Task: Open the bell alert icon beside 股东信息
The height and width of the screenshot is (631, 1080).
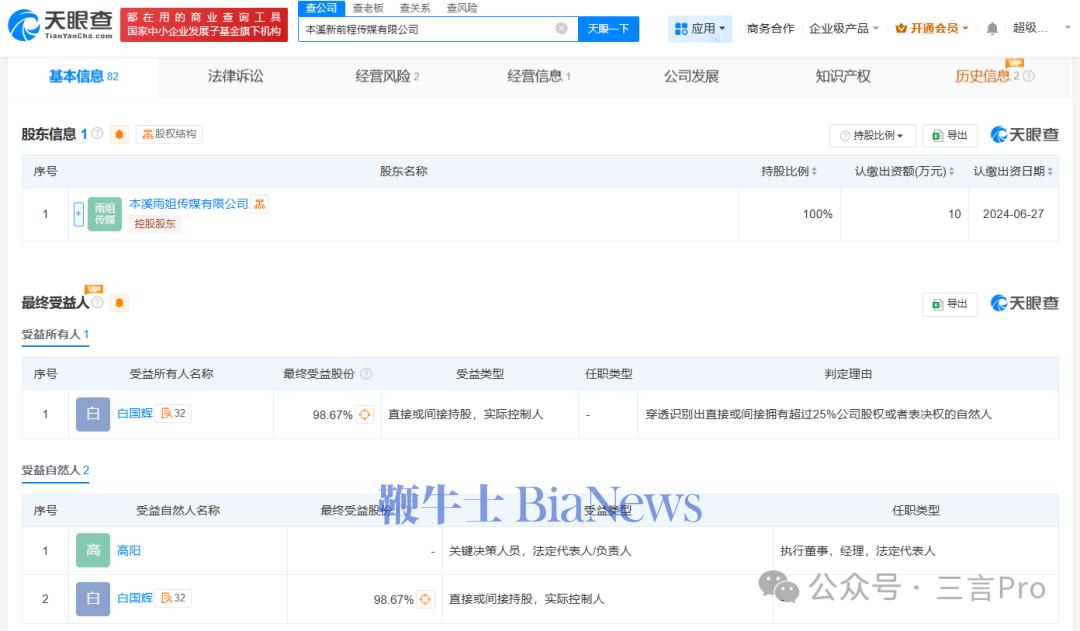Action: [119, 134]
